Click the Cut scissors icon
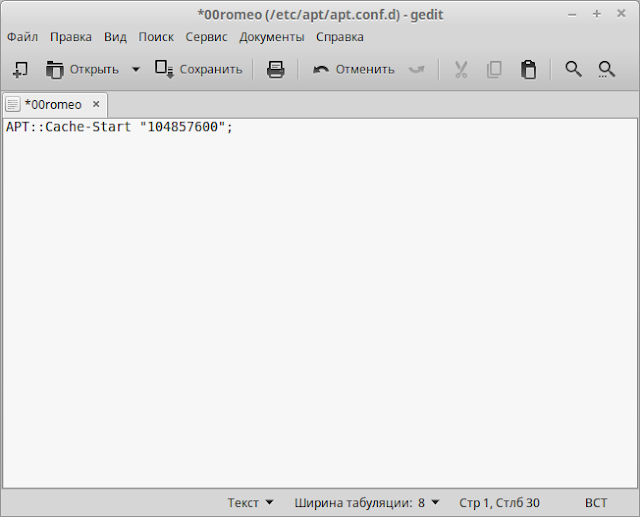This screenshot has width=640, height=517. click(x=461, y=69)
